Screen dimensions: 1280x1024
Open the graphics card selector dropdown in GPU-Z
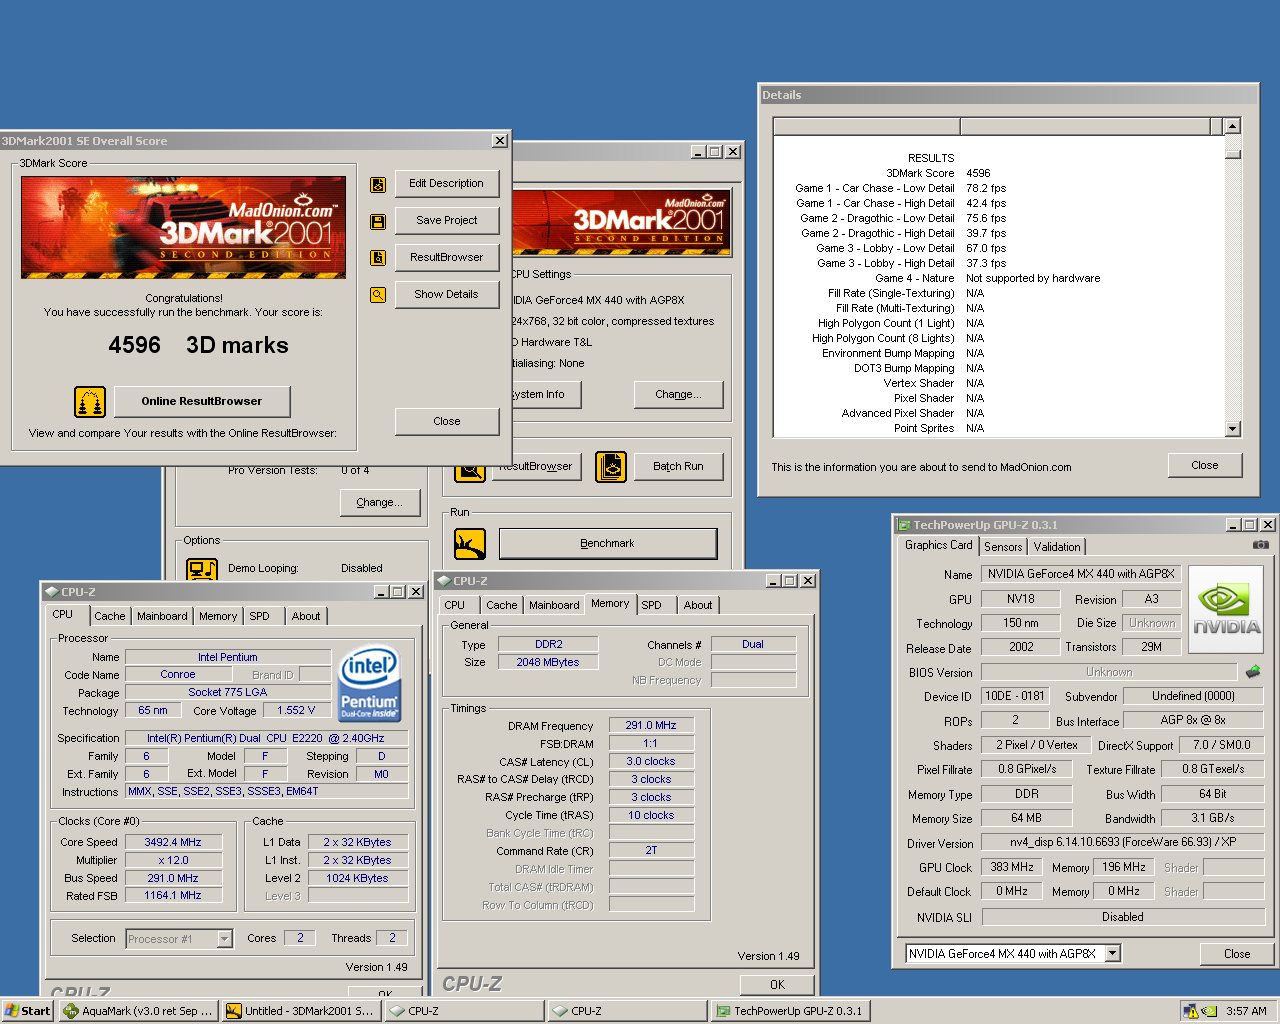pos(1112,954)
